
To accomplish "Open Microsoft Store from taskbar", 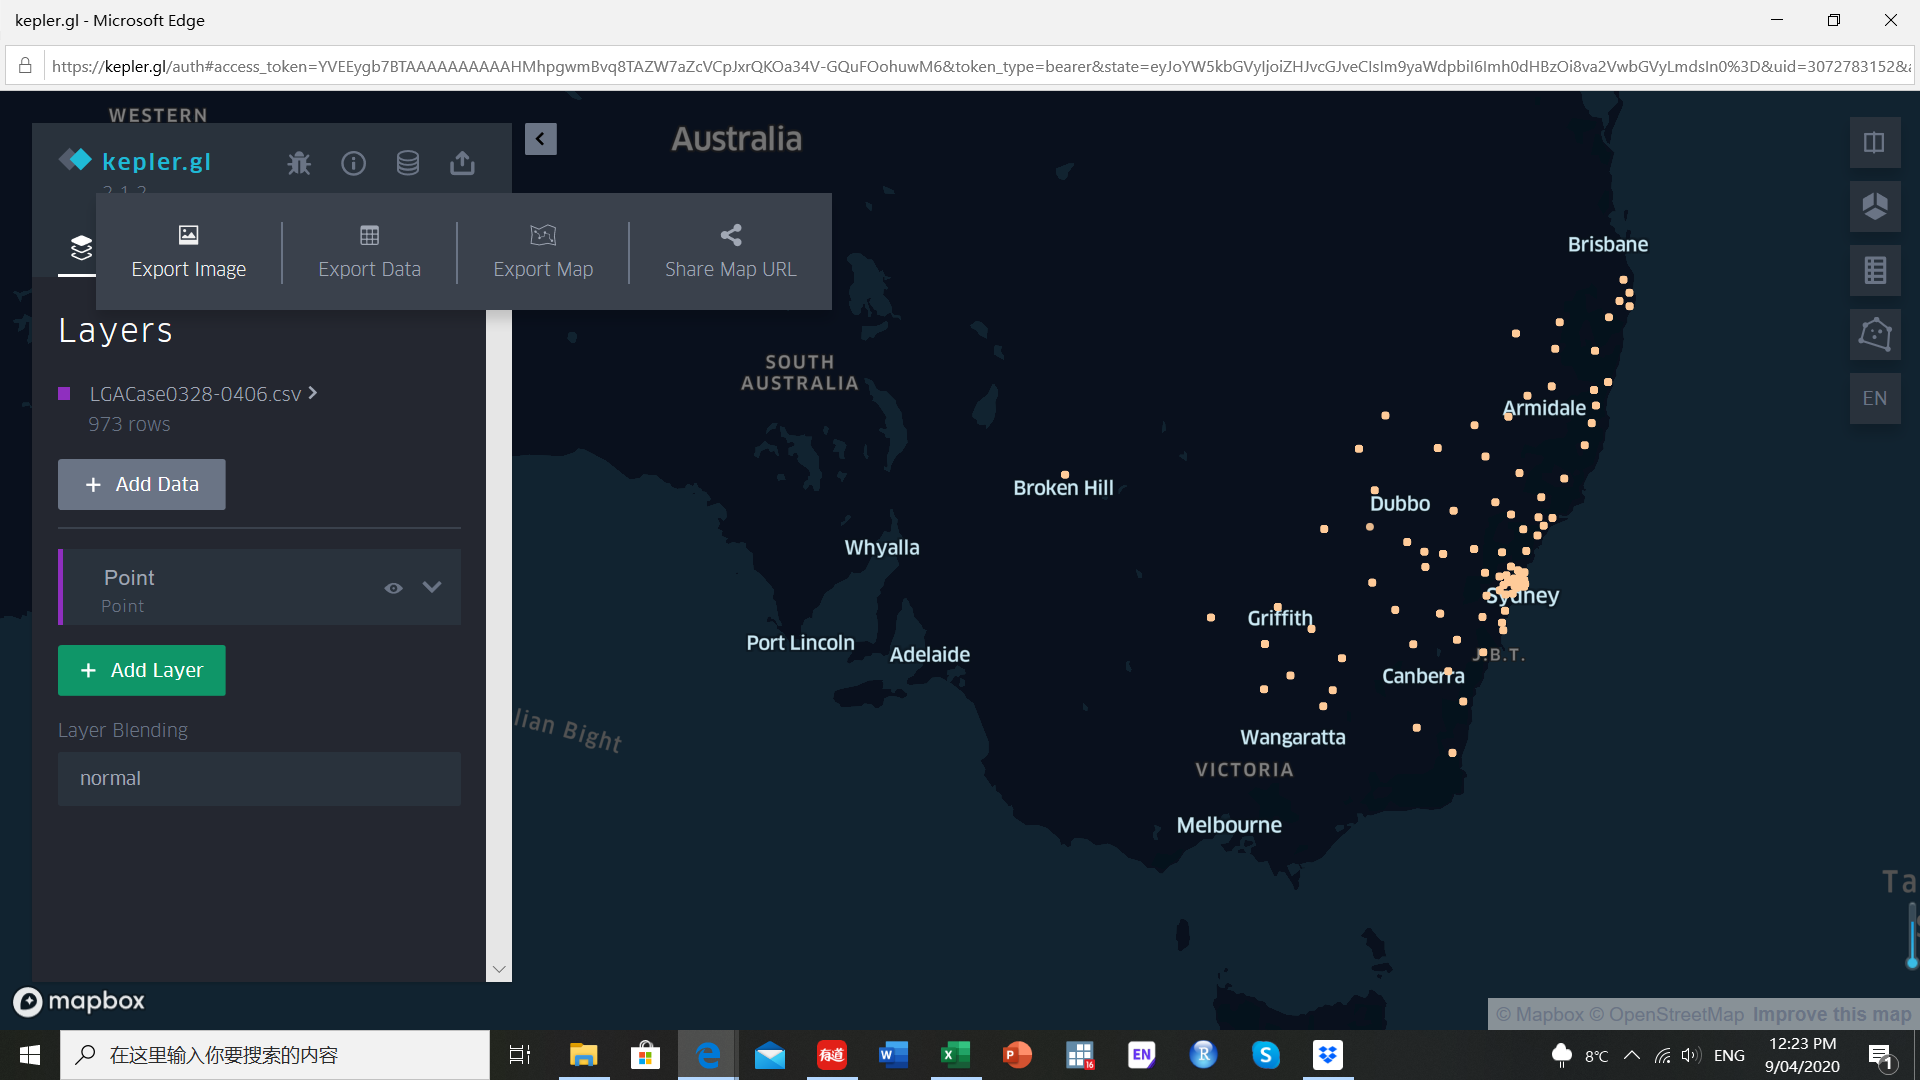I will (645, 1055).
